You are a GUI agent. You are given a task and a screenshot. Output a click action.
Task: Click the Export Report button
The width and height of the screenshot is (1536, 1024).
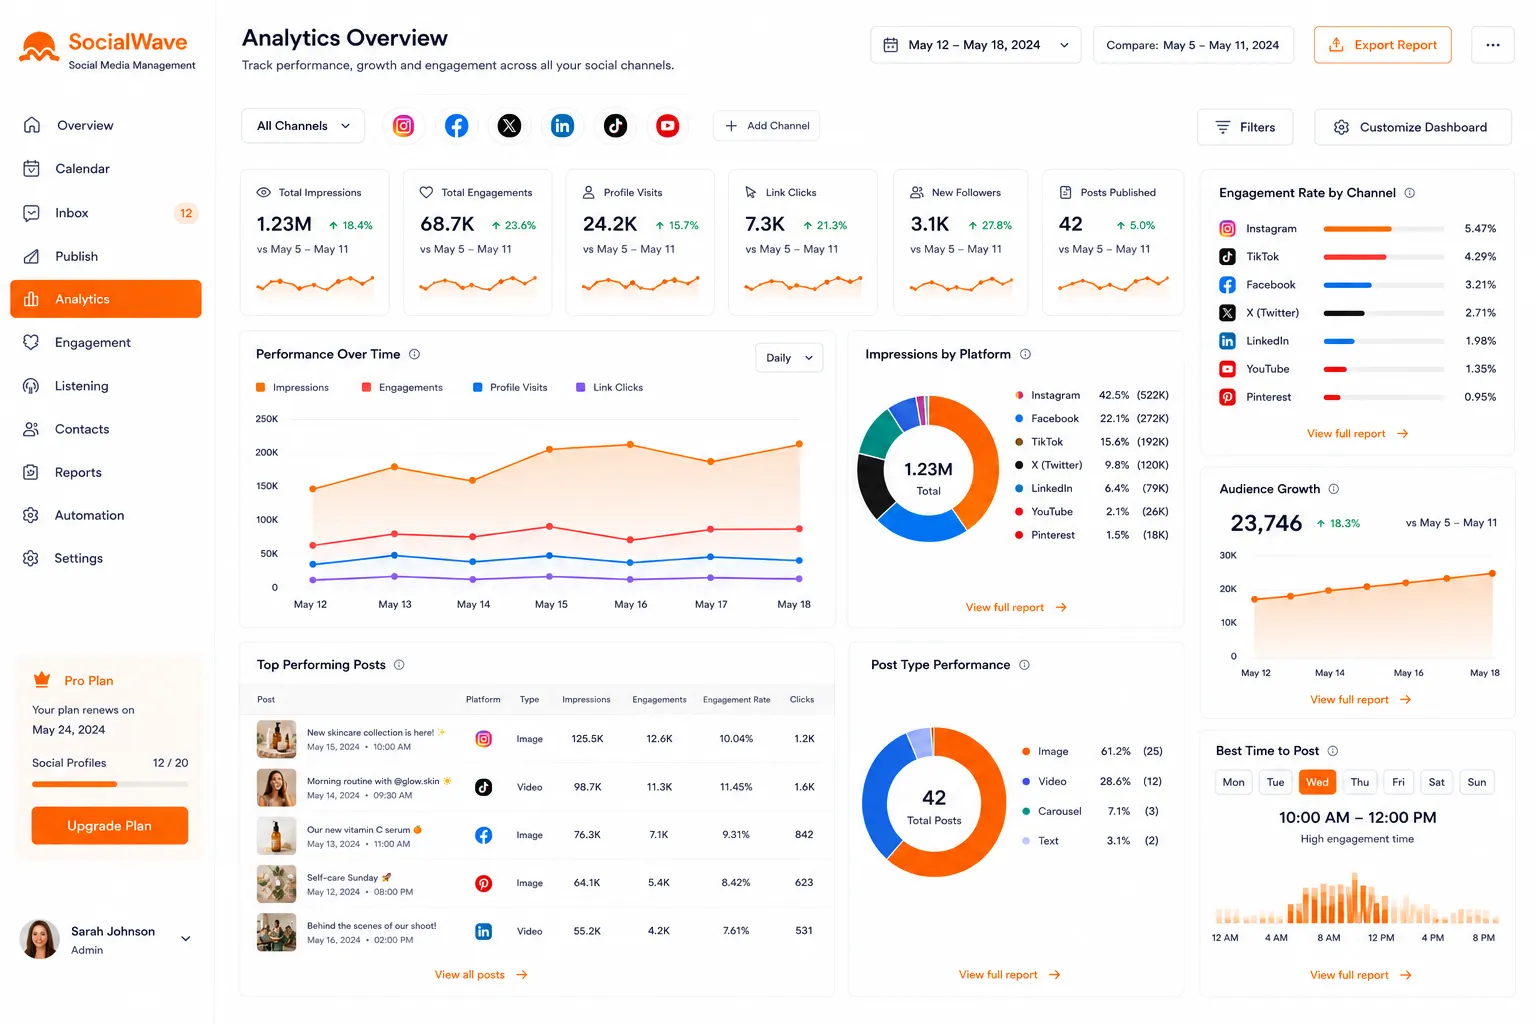pyautogui.click(x=1382, y=45)
